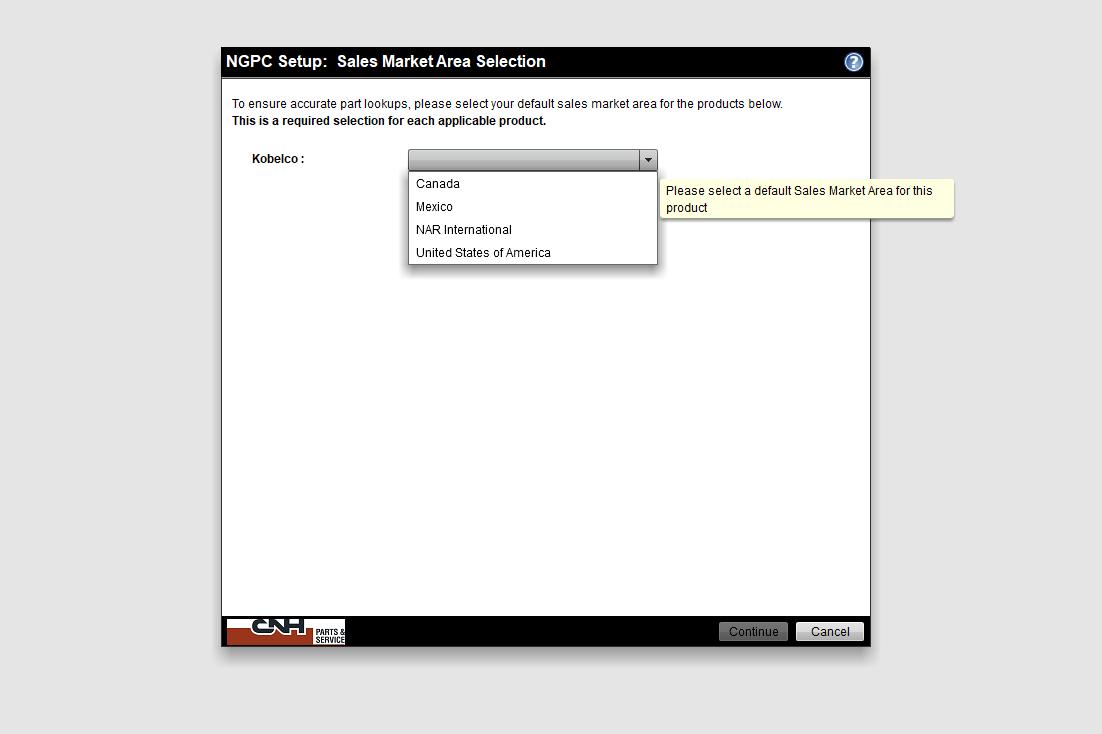
Task: Select Canada from the dropdown list
Action: pyautogui.click(x=533, y=184)
